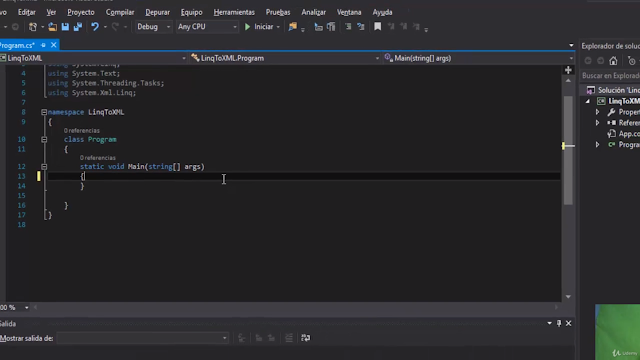Image resolution: width=640 pixels, height=360 pixels.
Task: Open the Depurar menu
Action: (158, 12)
